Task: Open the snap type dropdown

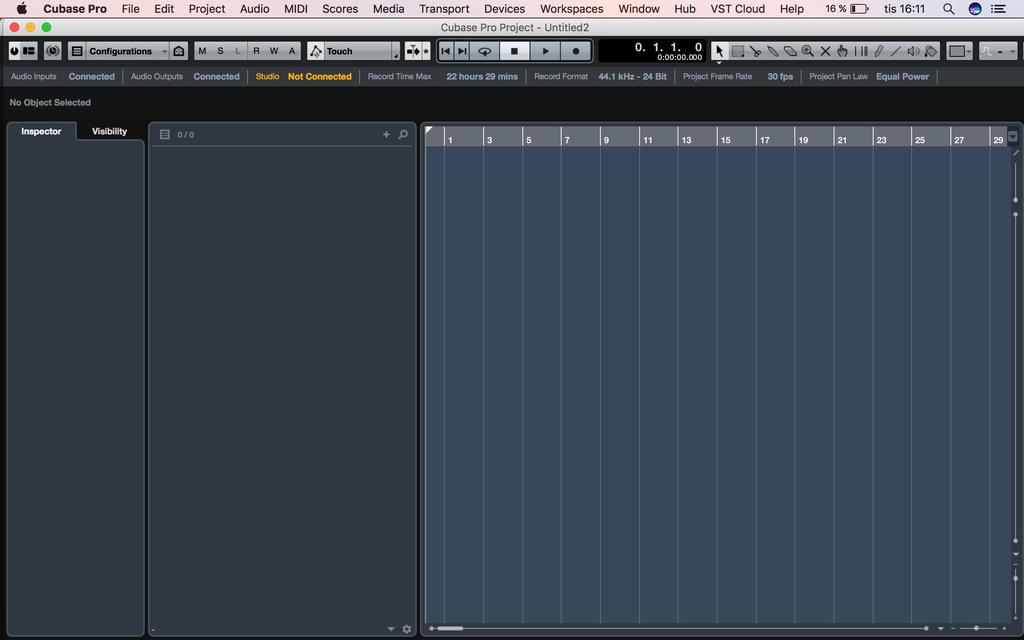Action: [x=998, y=51]
